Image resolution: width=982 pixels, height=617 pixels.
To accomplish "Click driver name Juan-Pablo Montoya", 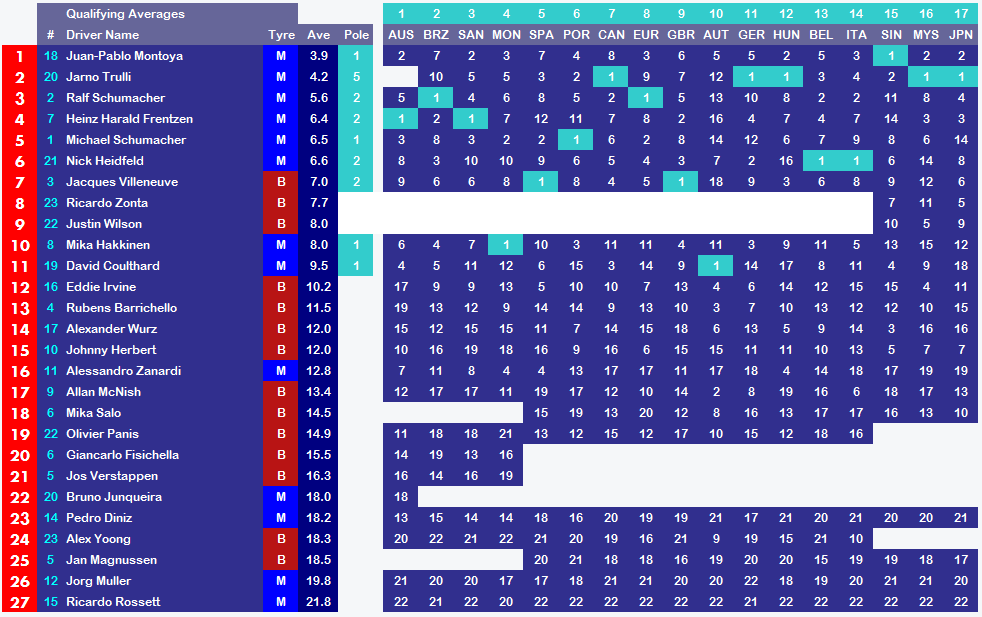I will [125, 56].
